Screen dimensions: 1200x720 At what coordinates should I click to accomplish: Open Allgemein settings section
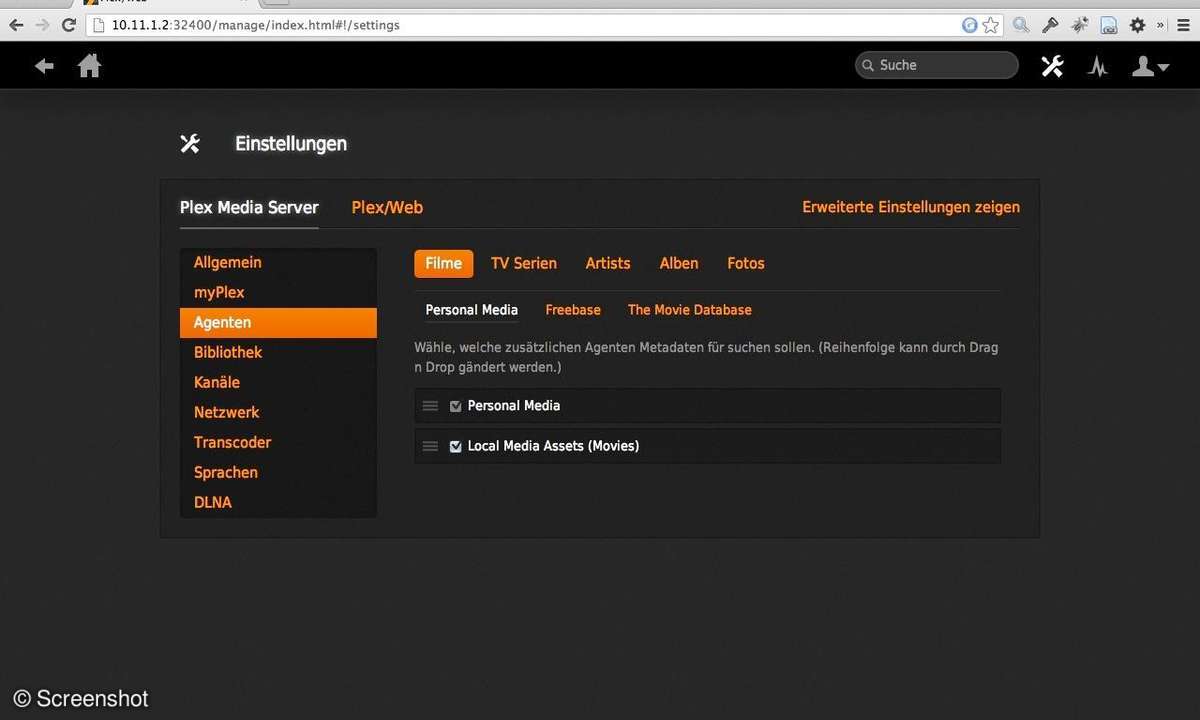point(278,263)
